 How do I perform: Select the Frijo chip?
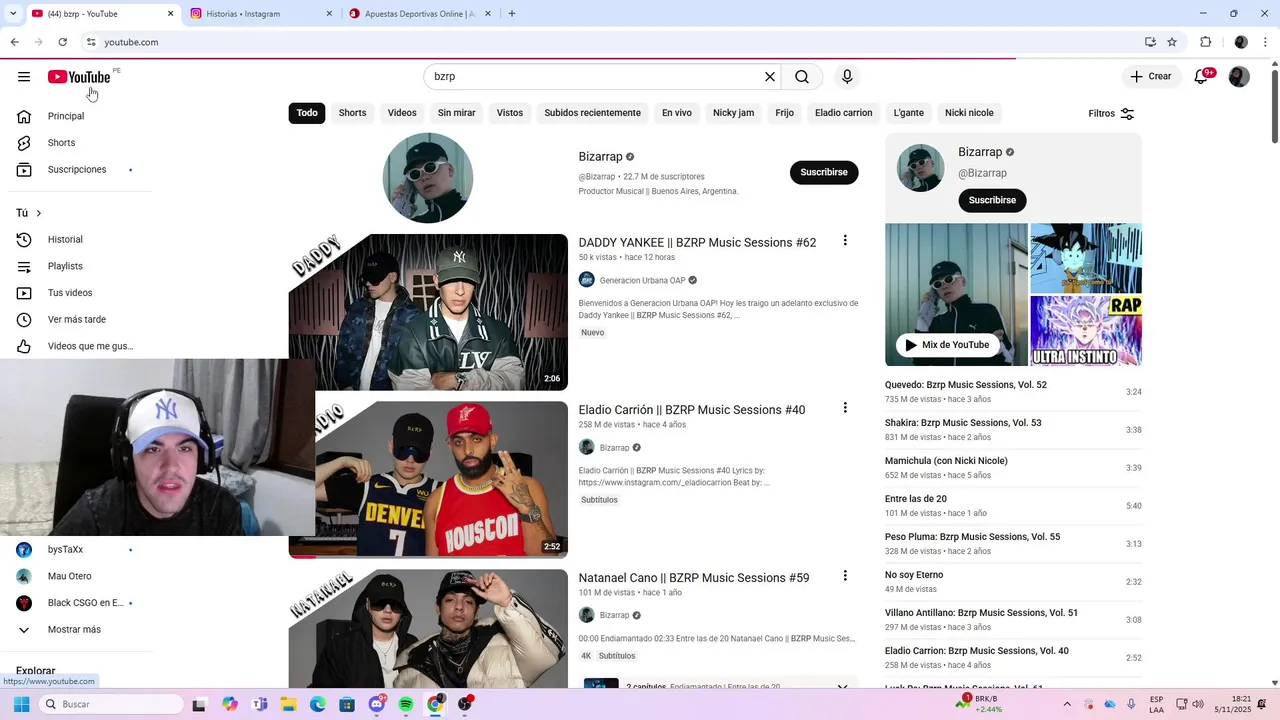tap(784, 113)
